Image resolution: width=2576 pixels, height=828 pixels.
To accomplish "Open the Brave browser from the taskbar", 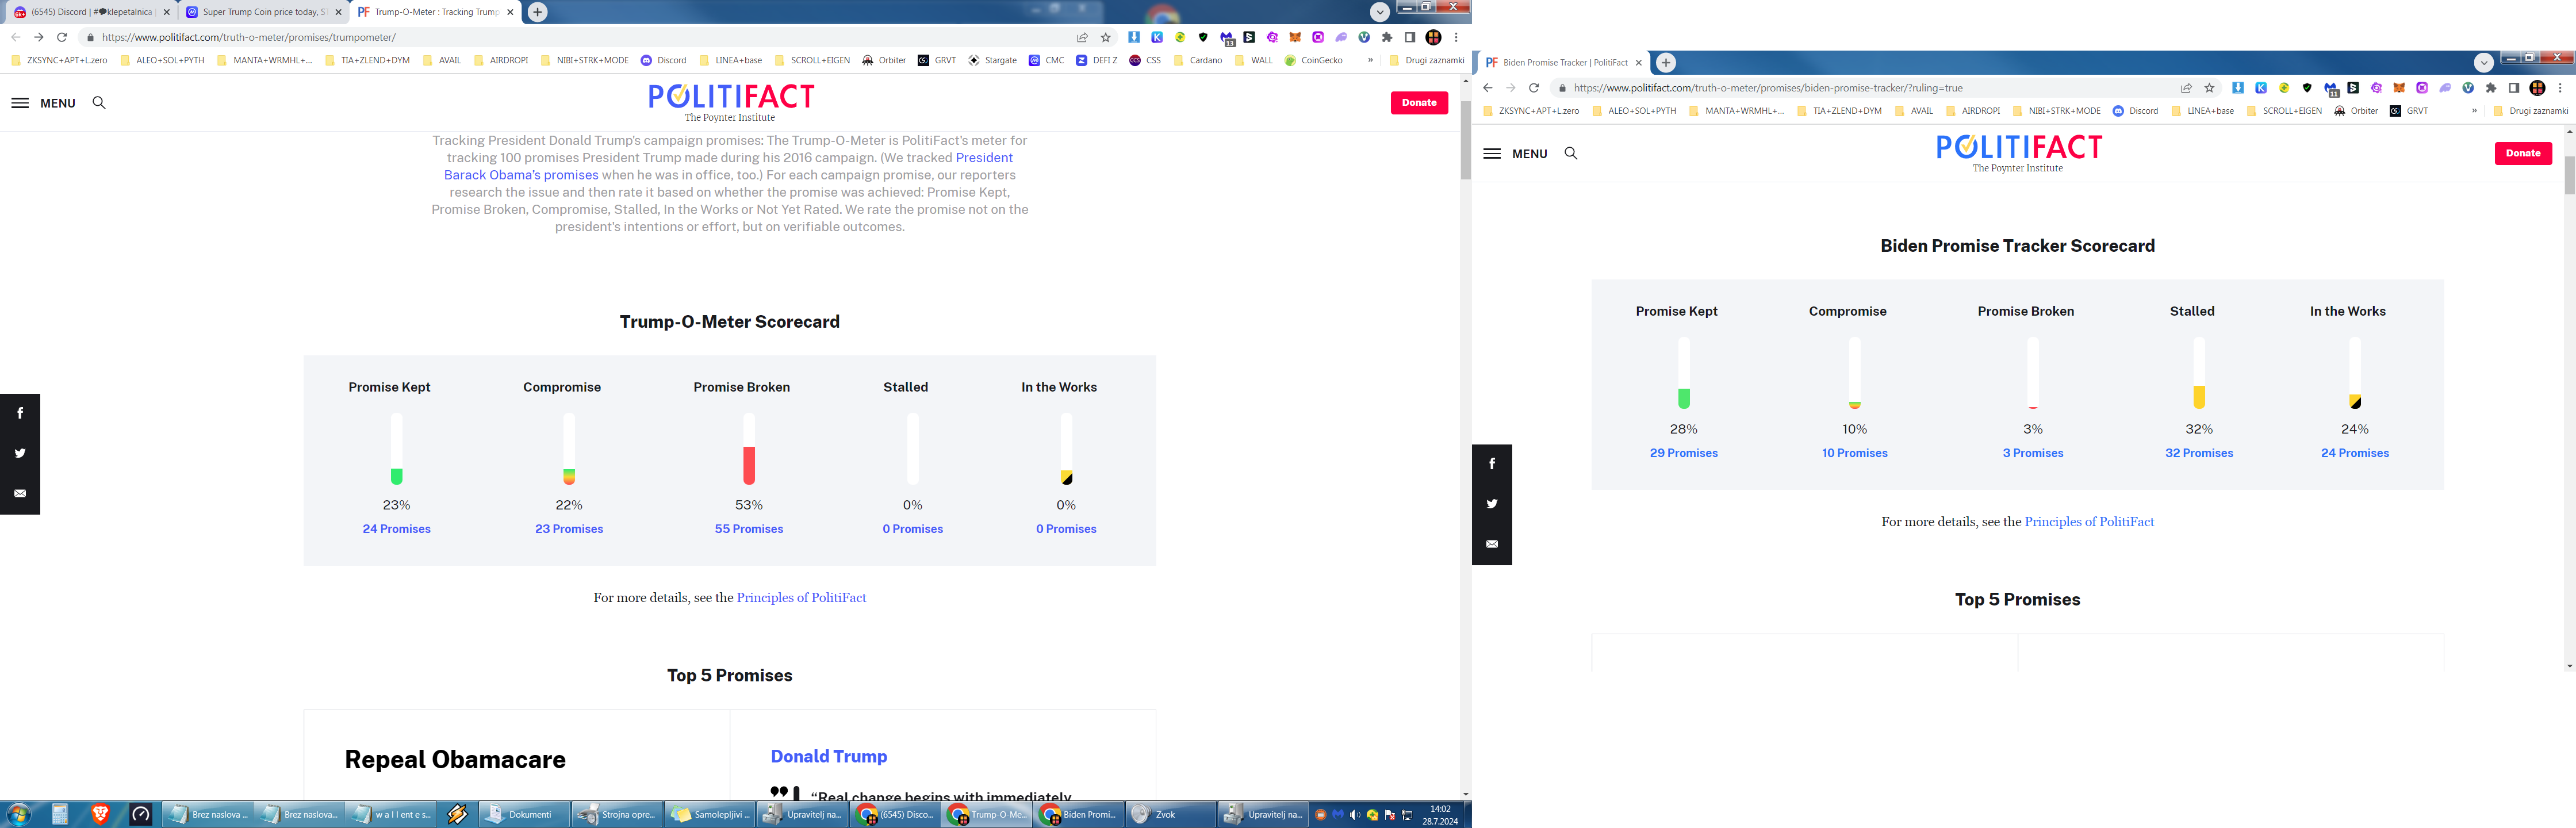I will point(100,814).
